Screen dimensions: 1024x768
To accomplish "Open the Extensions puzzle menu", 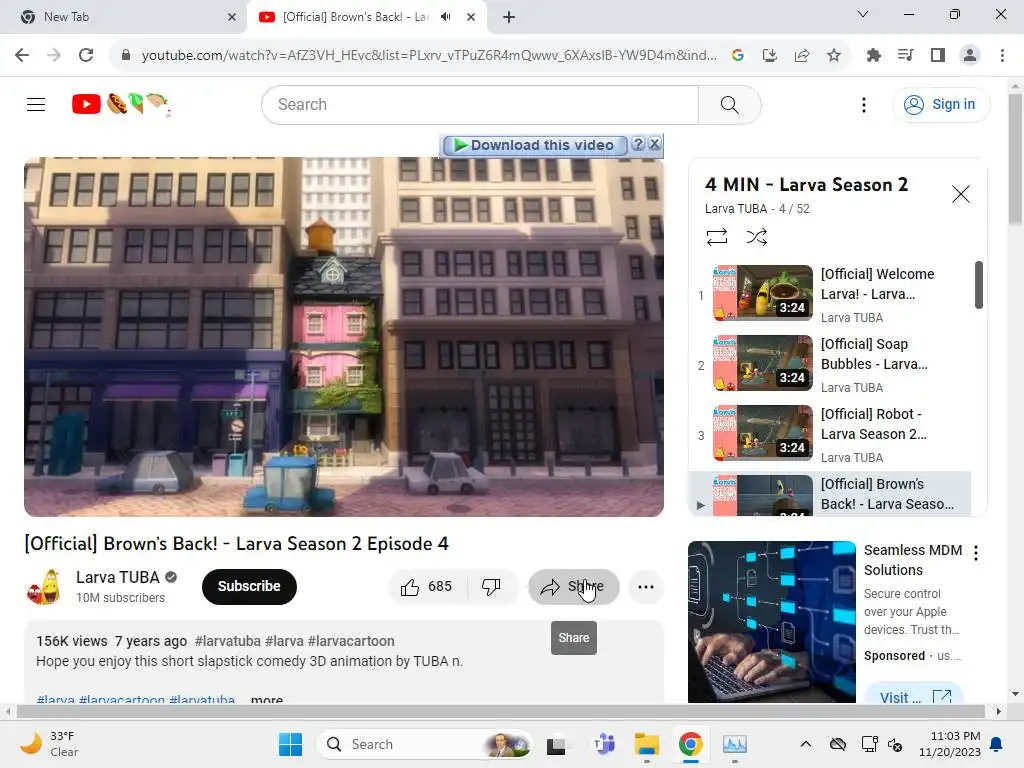I will 873,56.
